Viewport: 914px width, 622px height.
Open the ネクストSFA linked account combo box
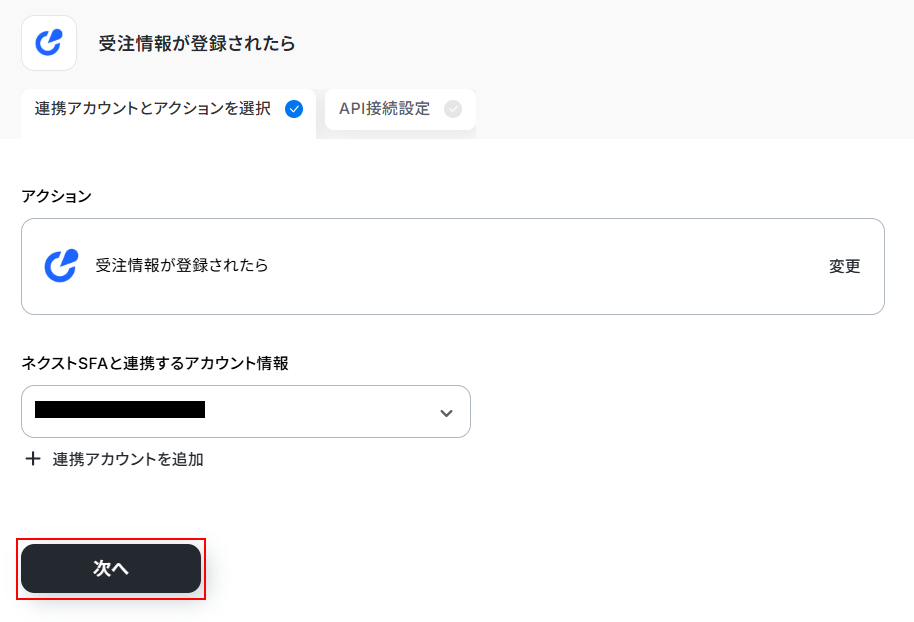300,411
